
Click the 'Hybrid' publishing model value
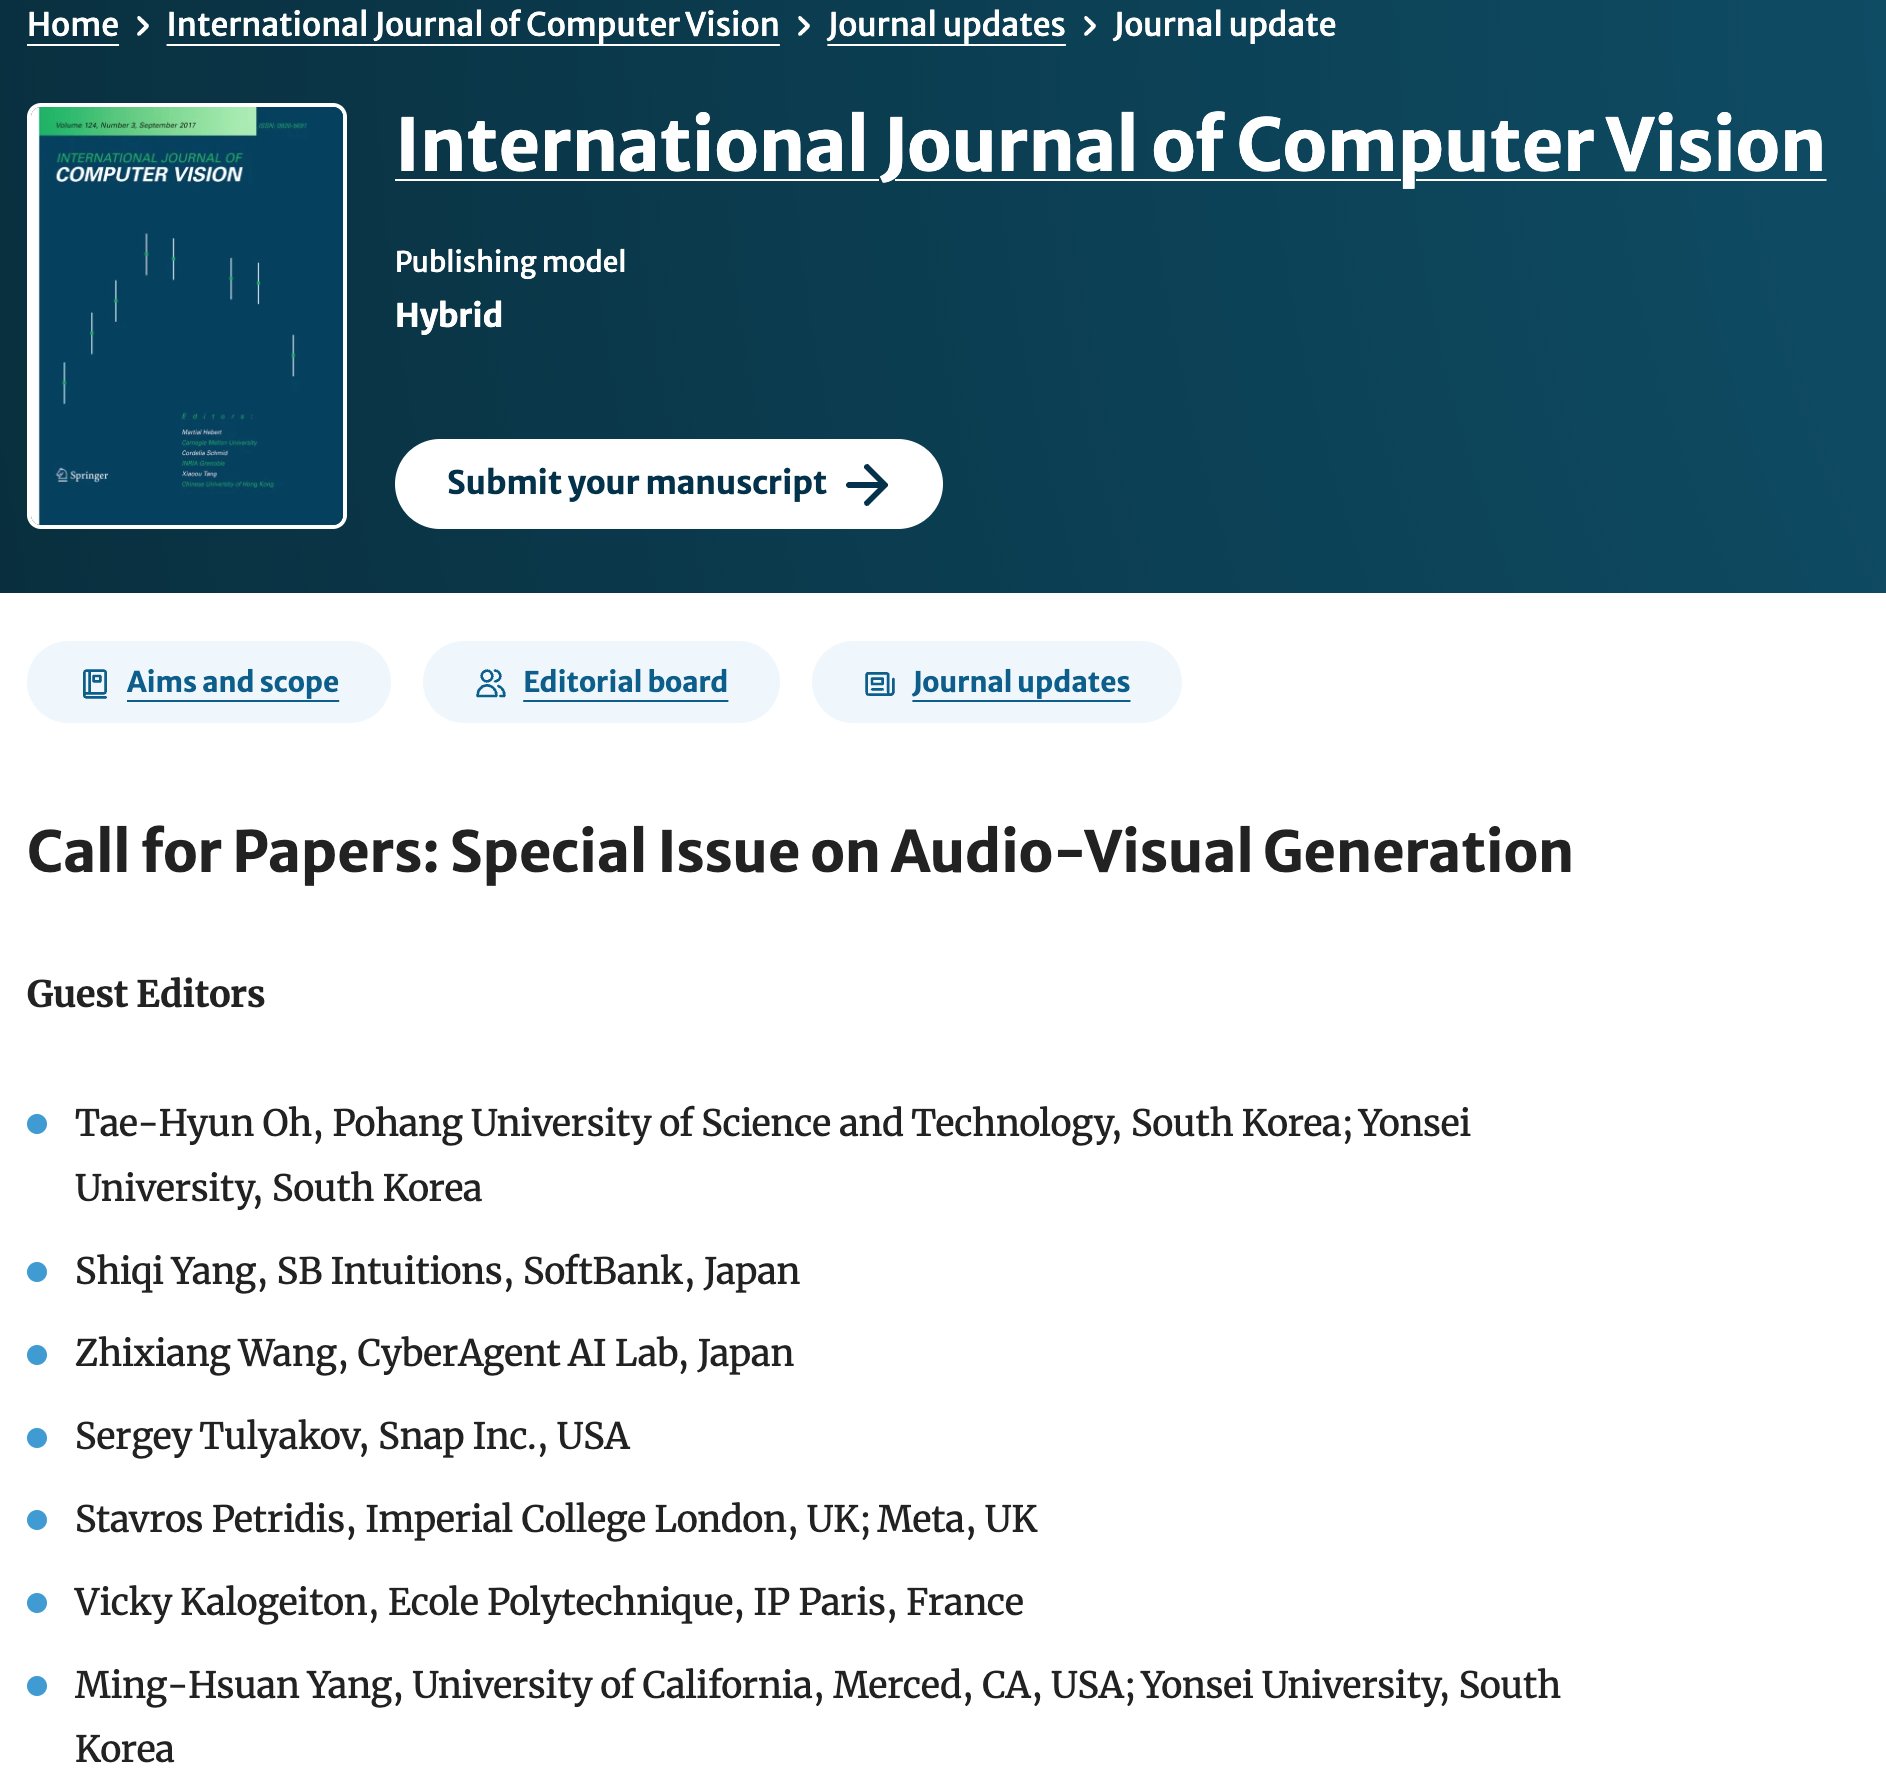click(x=449, y=315)
